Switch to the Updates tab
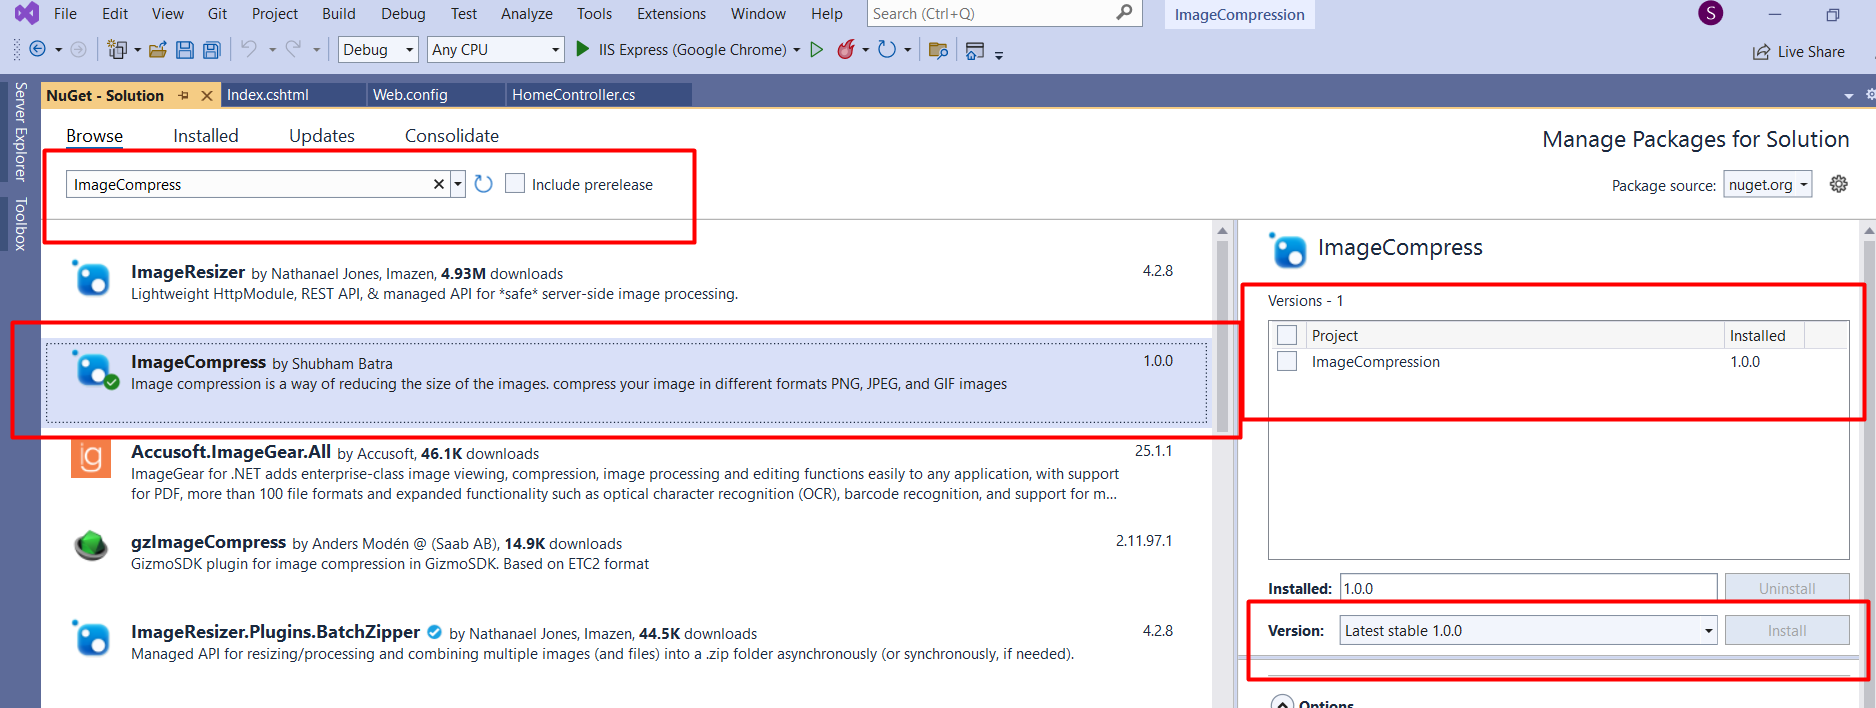 pyautogui.click(x=321, y=135)
